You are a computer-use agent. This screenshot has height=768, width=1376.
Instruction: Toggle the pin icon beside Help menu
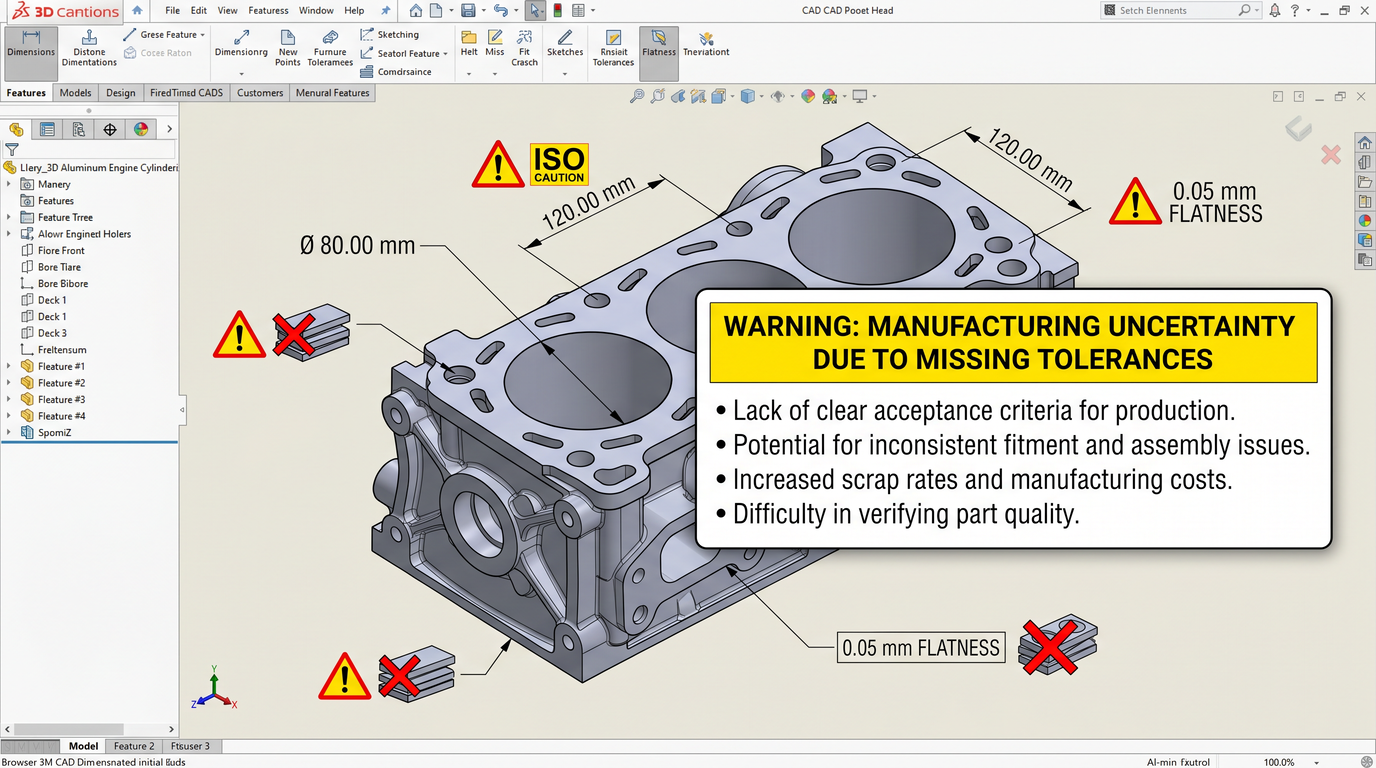coord(385,11)
